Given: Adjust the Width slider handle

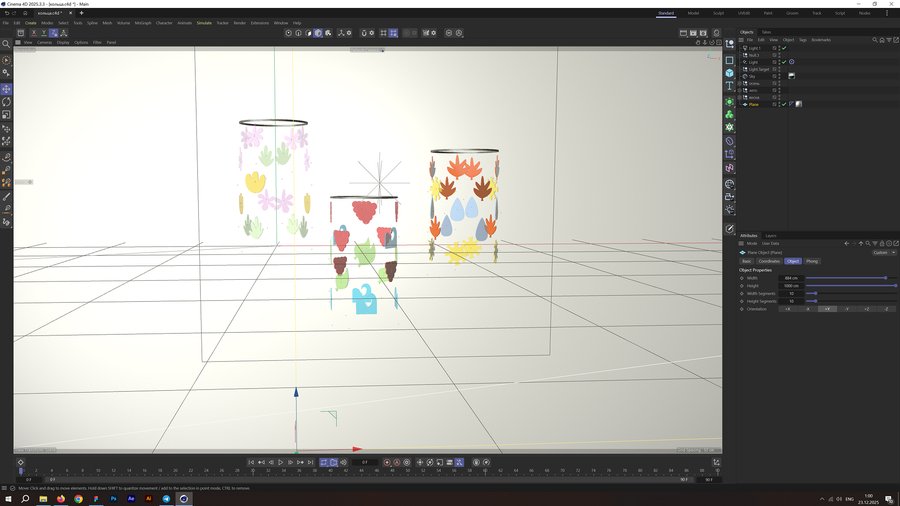Looking at the screenshot, I should pyautogui.click(x=885, y=278).
